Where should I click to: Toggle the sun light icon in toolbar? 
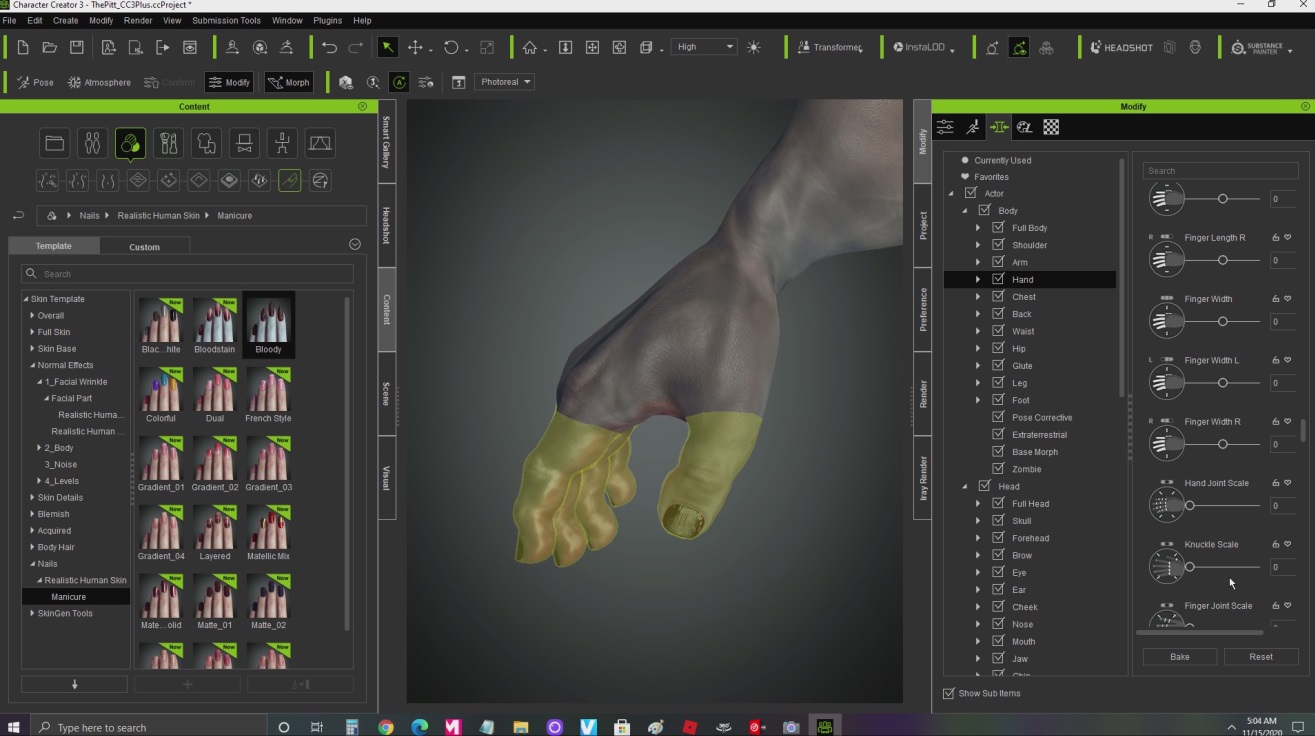753,47
